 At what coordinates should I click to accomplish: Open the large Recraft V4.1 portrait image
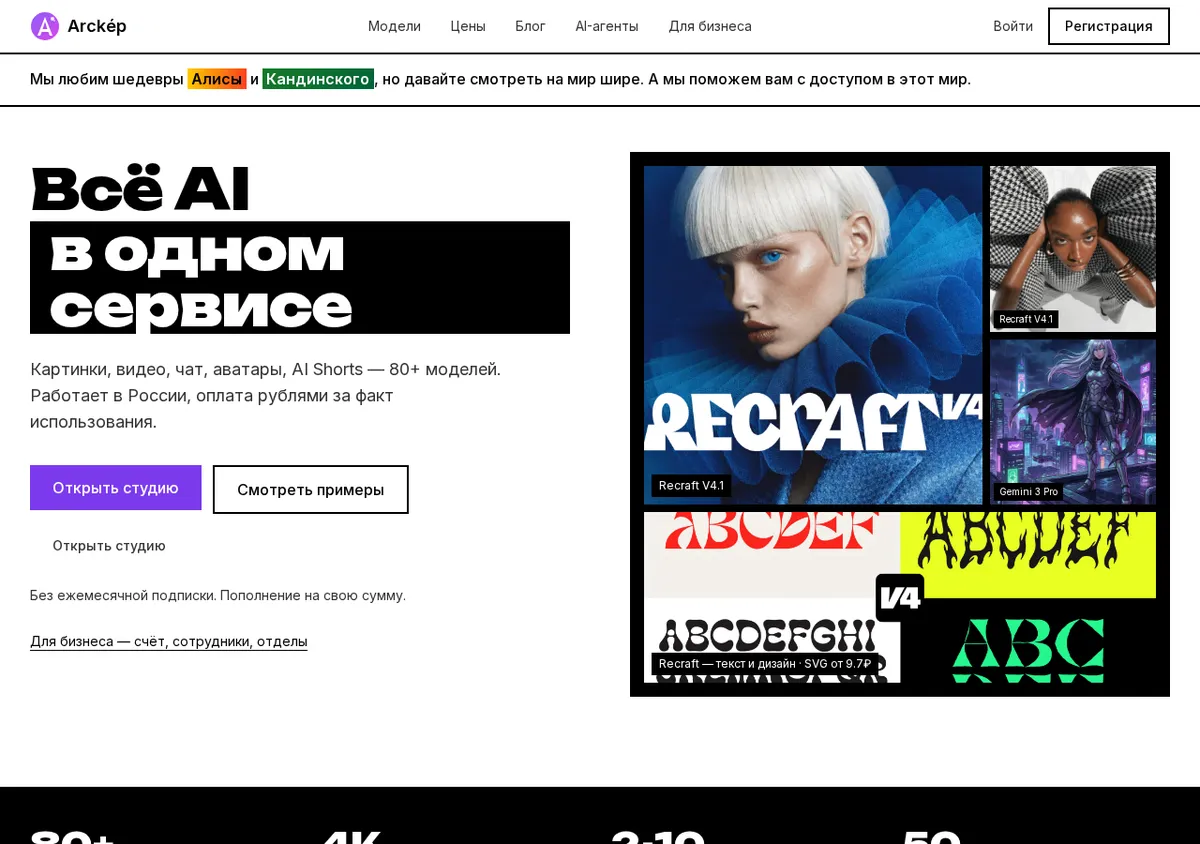pos(813,335)
